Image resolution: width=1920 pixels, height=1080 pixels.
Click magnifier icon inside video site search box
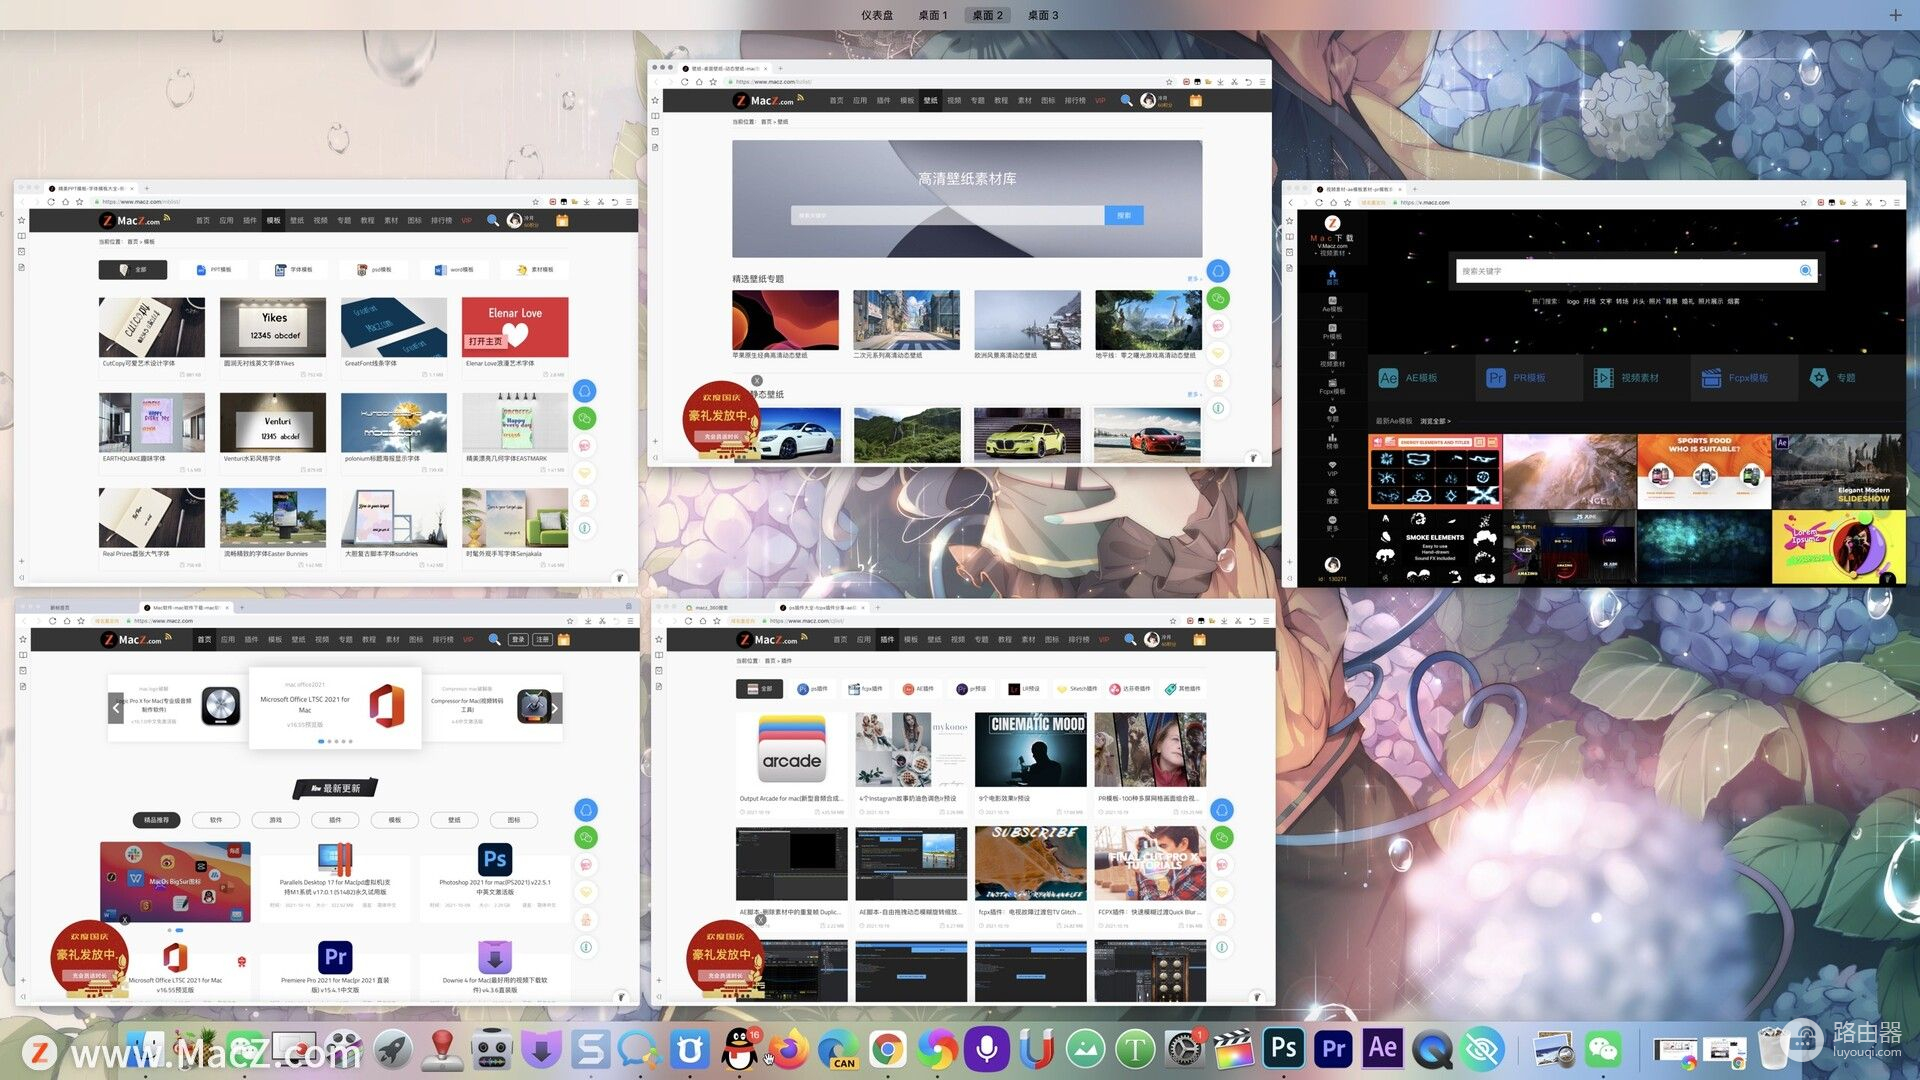point(1805,271)
